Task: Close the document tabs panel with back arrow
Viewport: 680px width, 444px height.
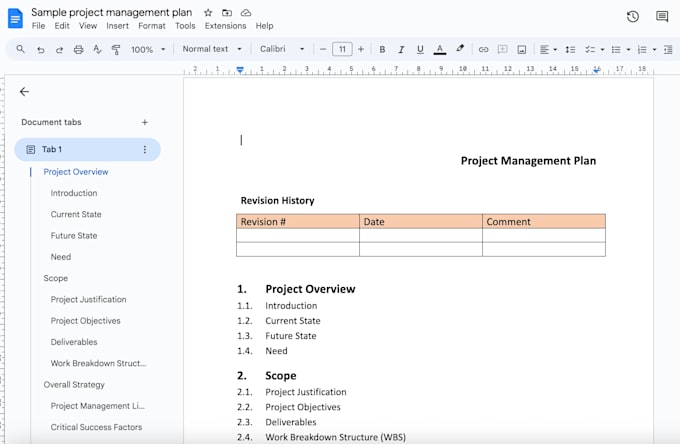Action: coord(24,91)
